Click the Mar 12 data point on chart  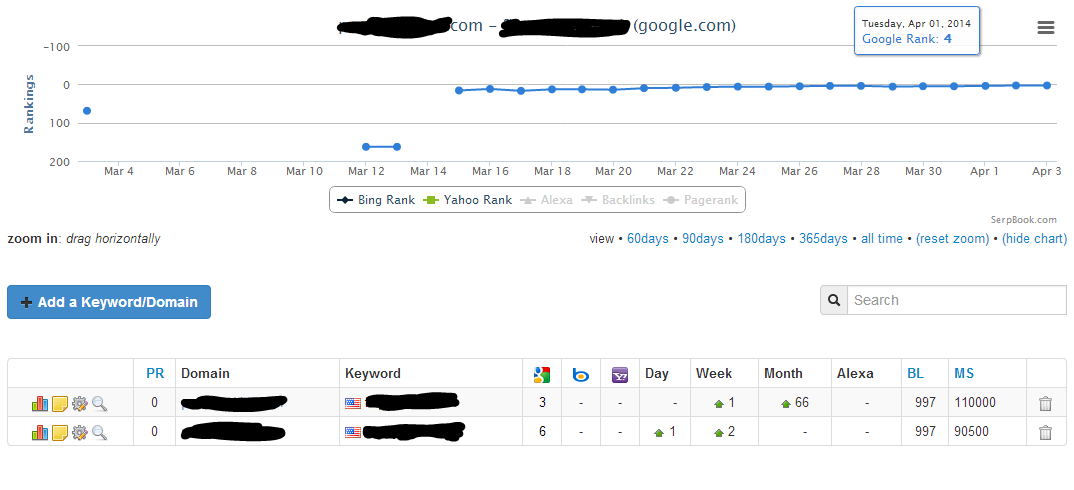click(x=366, y=147)
